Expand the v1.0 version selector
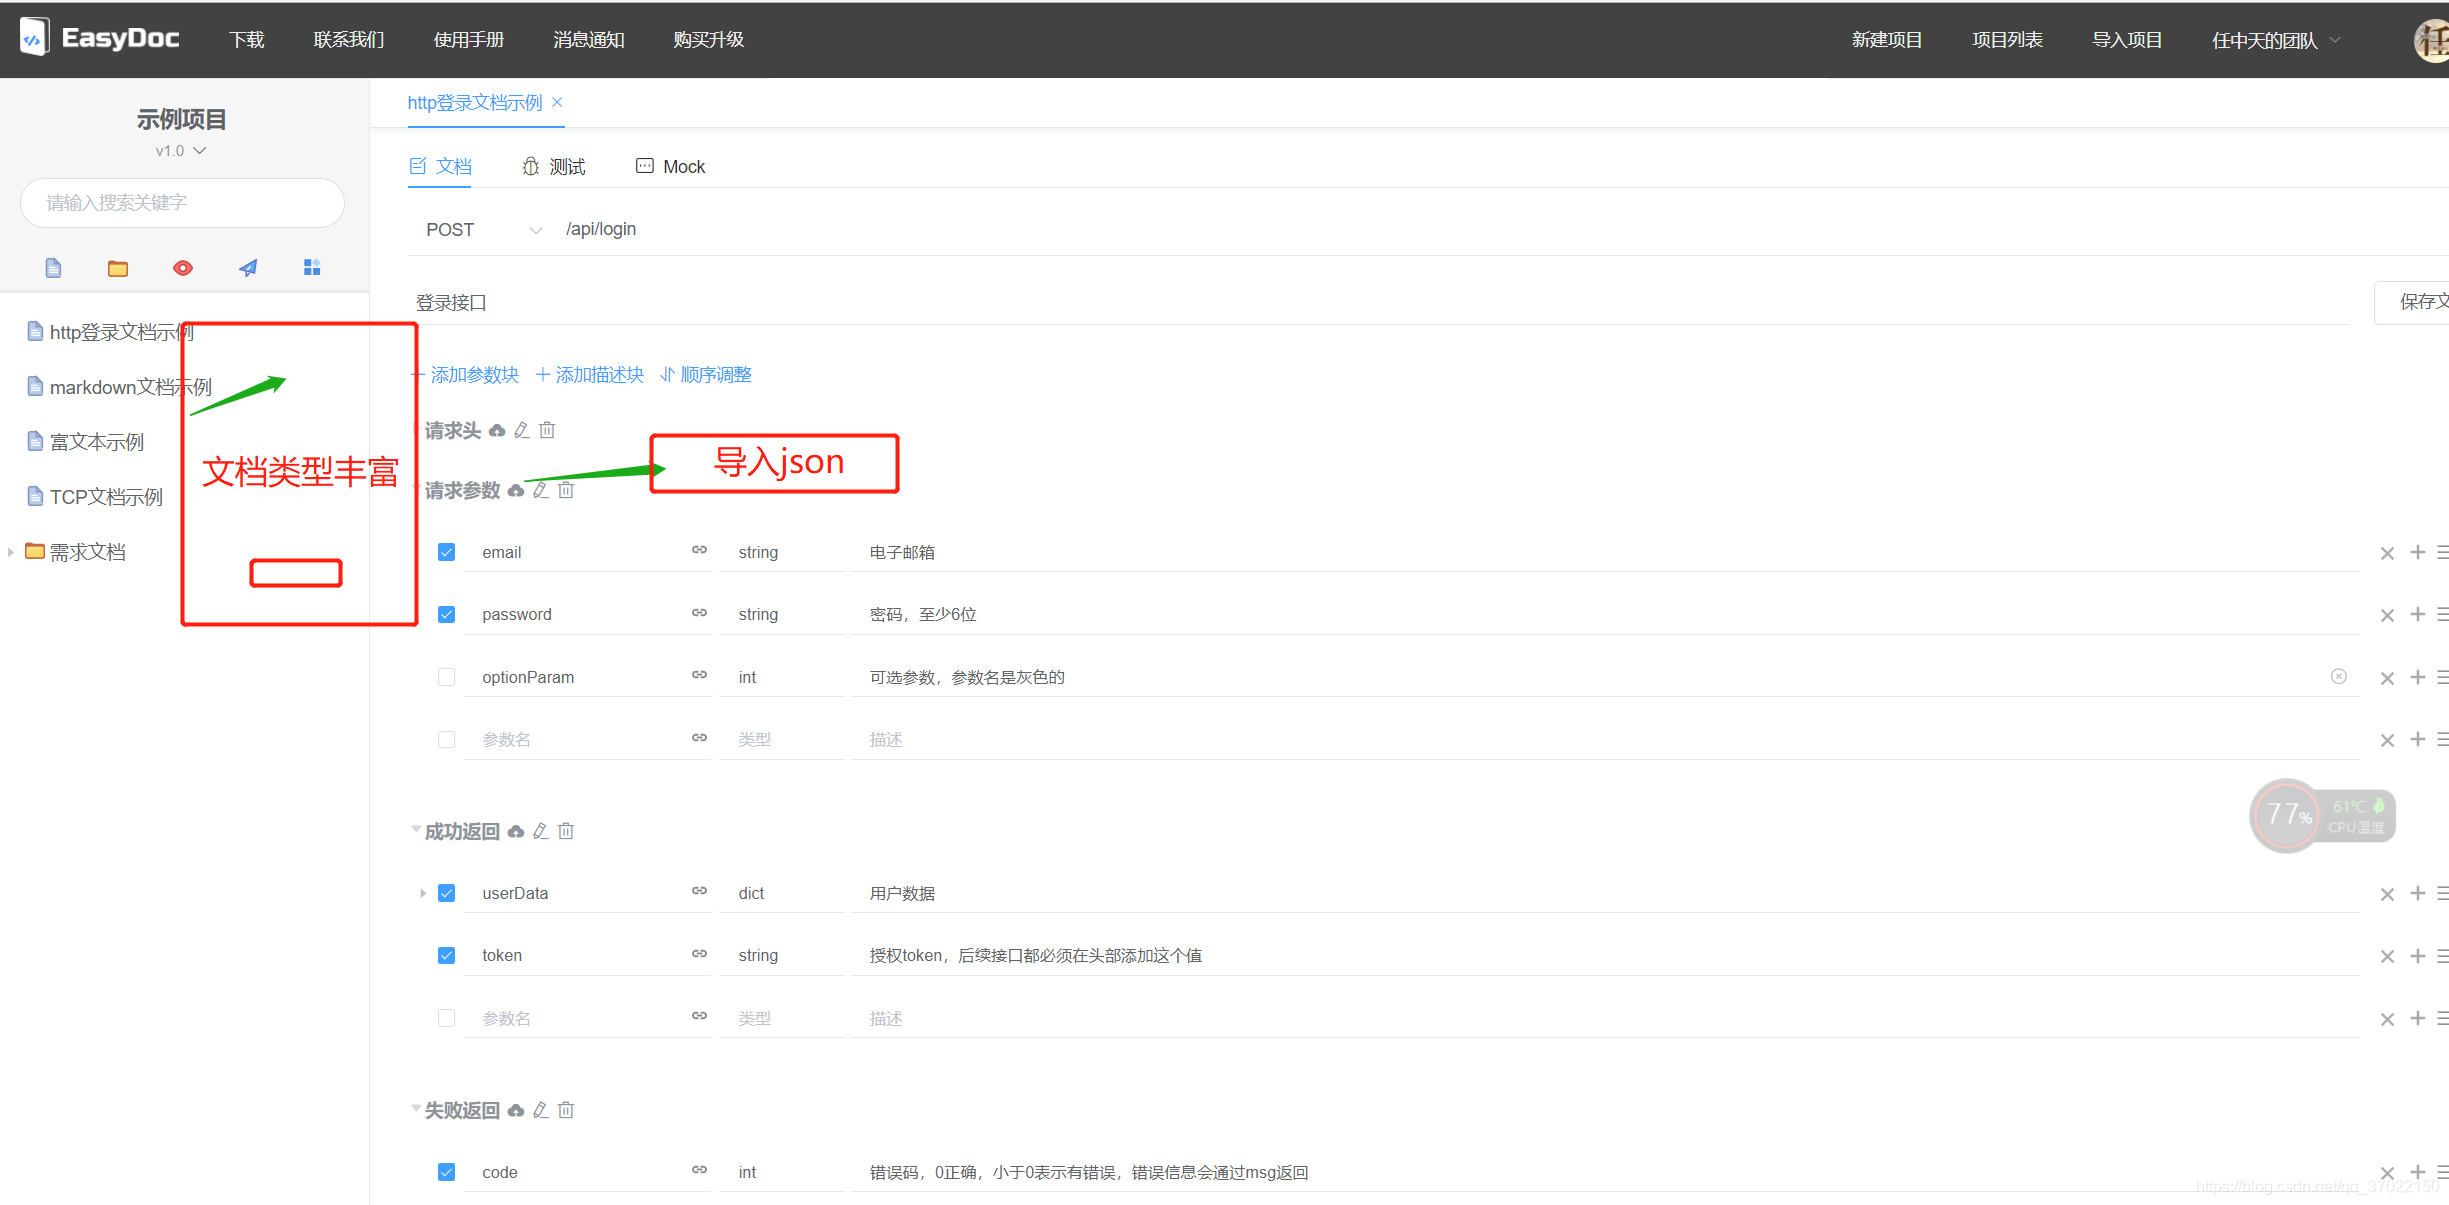Screen dimensions: 2449x1205 pyautogui.click(x=182, y=151)
